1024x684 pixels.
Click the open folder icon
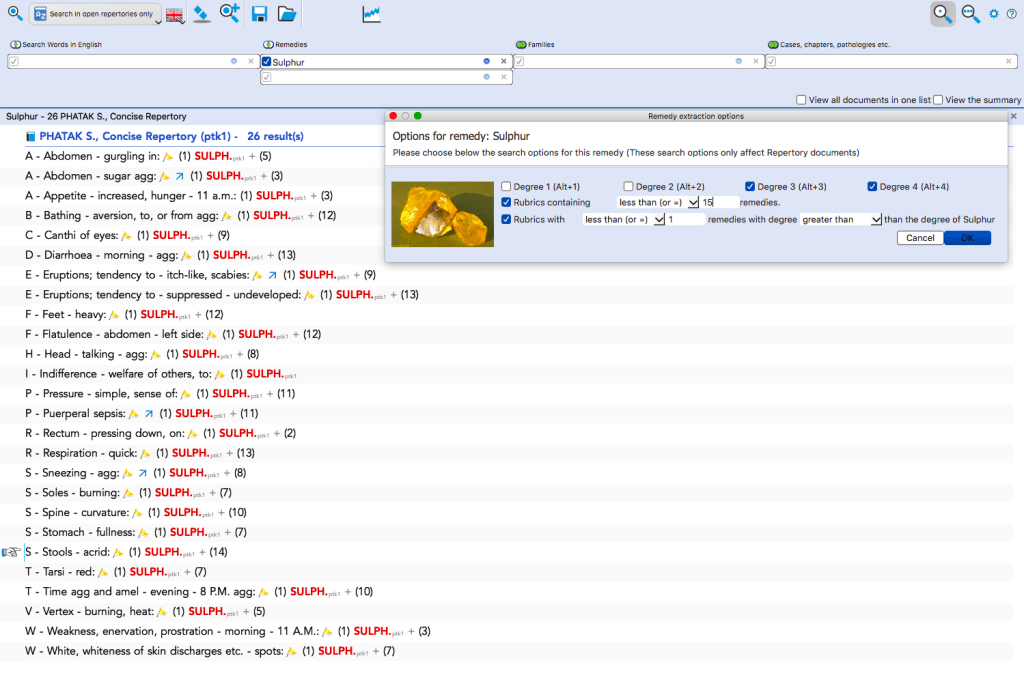click(x=287, y=14)
